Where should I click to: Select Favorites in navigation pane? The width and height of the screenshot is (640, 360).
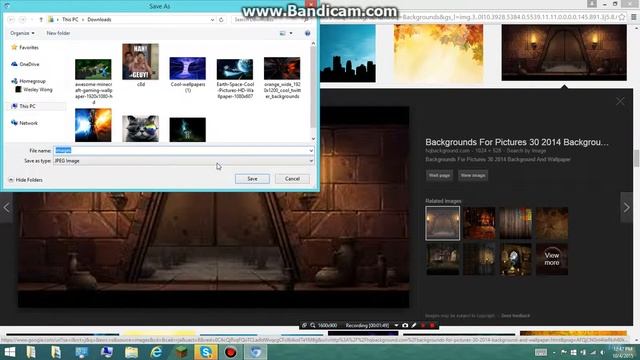click(25, 47)
